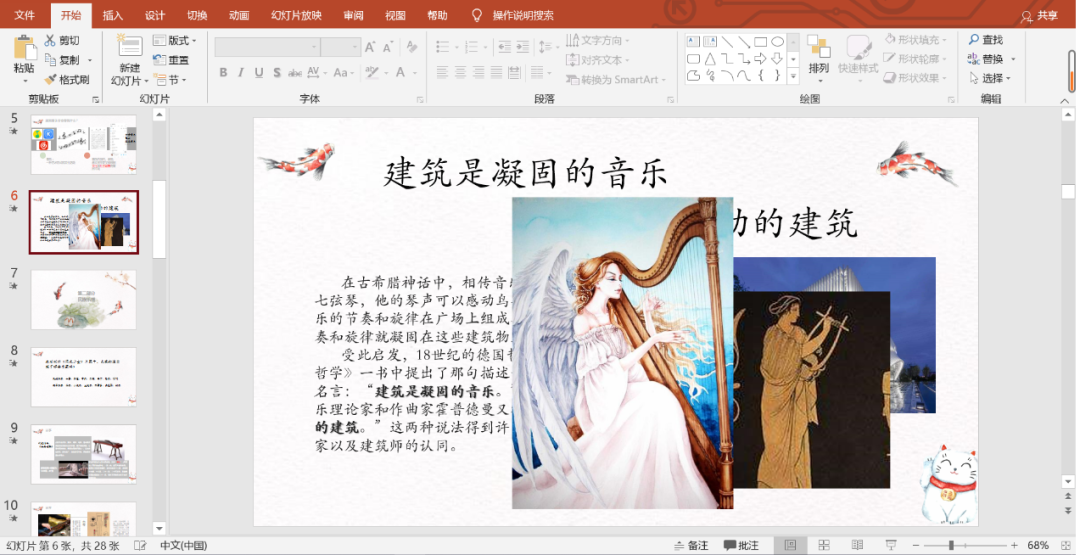Image resolution: width=1080 pixels, height=555 pixels.
Task: Switch to the 动画 Animations tab
Action: click(239, 15)
